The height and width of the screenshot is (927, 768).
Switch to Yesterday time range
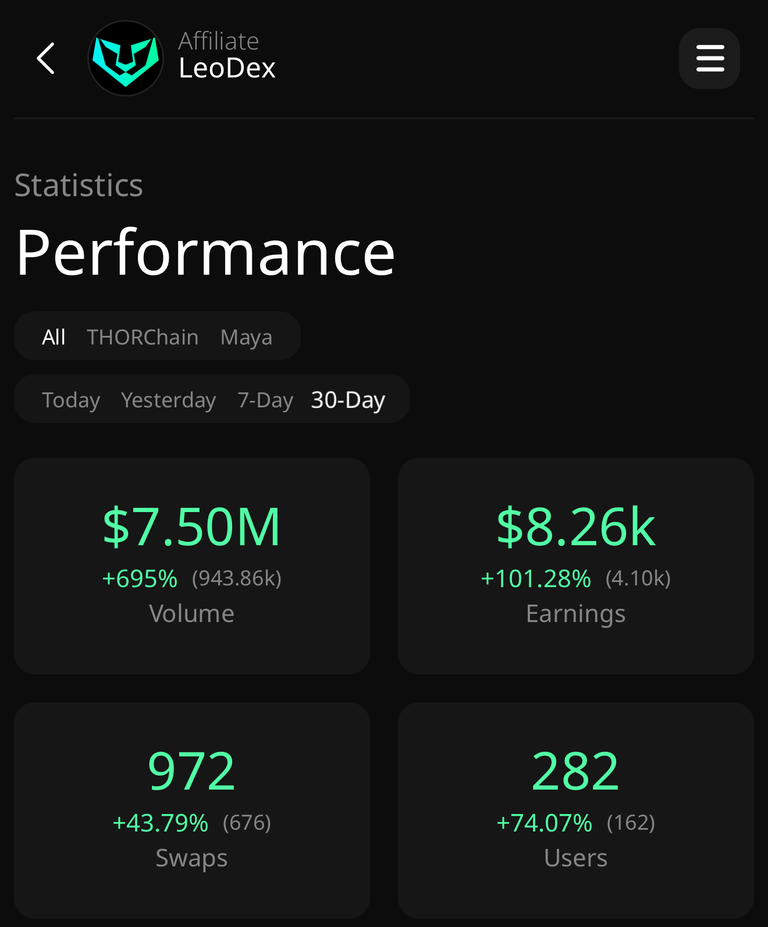pos(168,400)
